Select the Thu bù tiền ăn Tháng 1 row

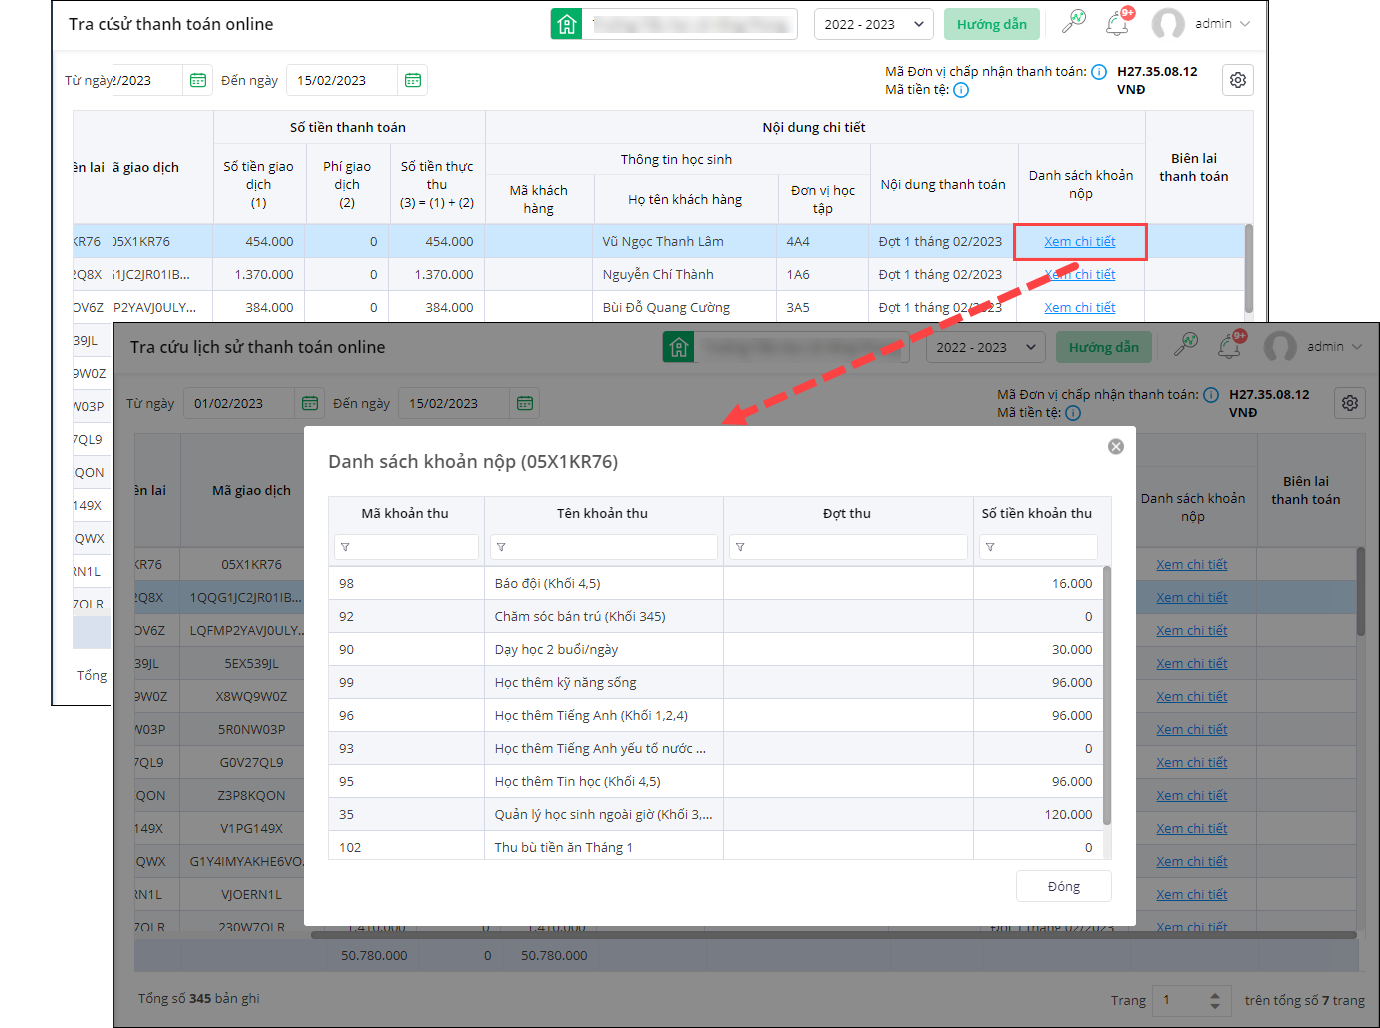tap(716, 847)
